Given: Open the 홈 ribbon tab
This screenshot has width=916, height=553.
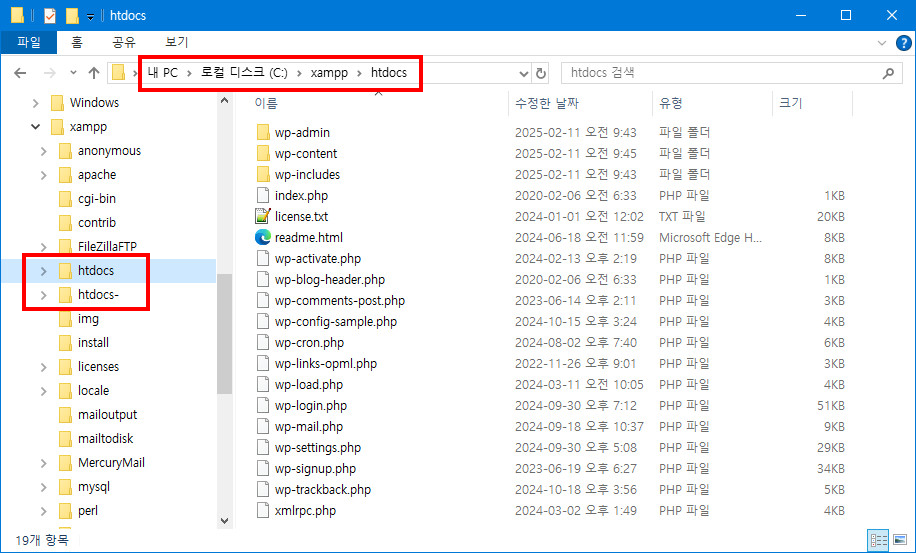Looking at the screenshot, I should [x=77, y=42].
